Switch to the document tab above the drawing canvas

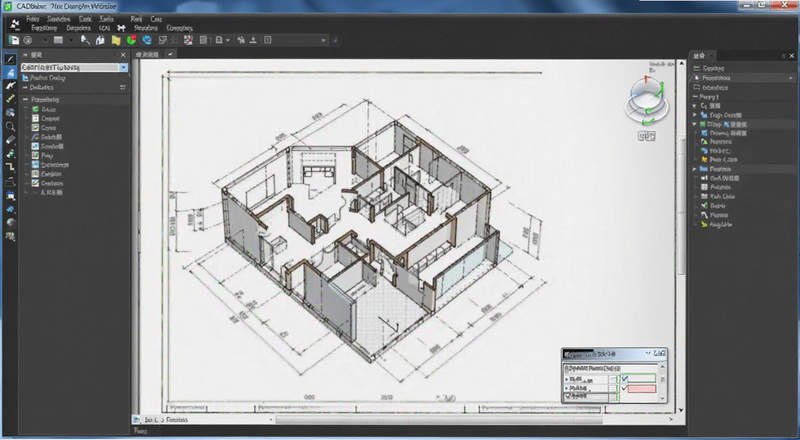pyautogui.click(x=147, y=54)
